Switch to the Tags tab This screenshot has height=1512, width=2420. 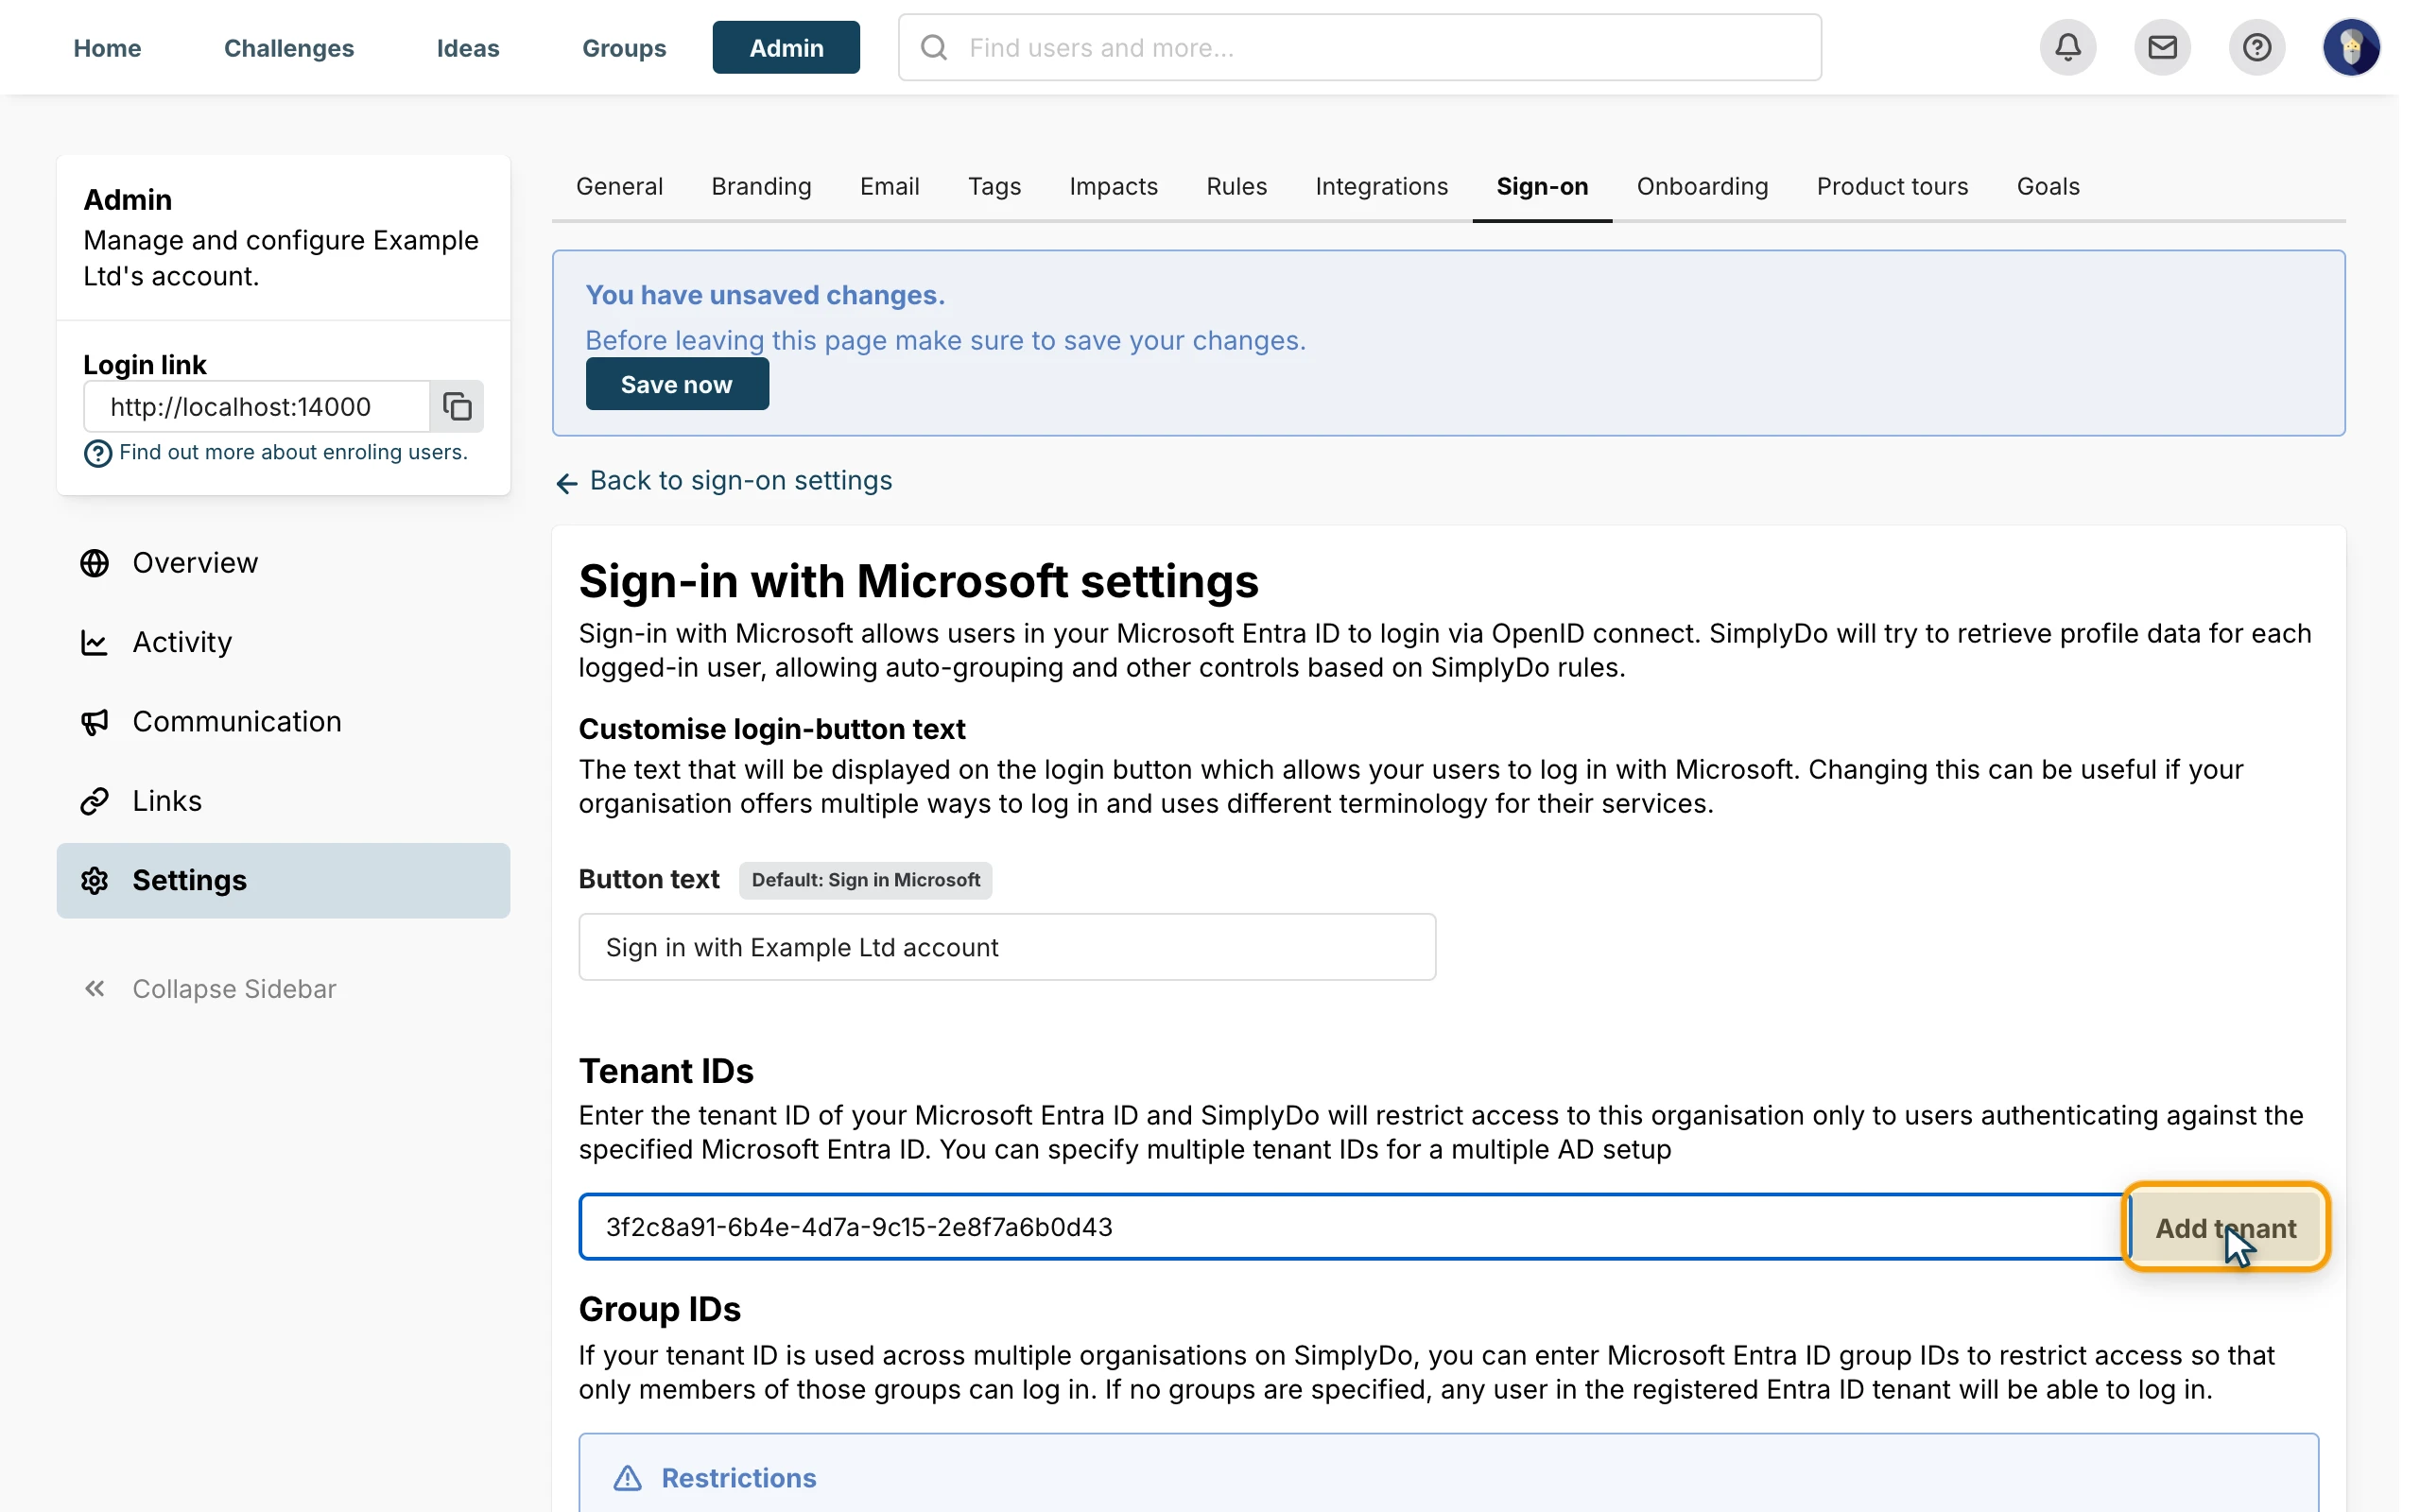(994, 187)
